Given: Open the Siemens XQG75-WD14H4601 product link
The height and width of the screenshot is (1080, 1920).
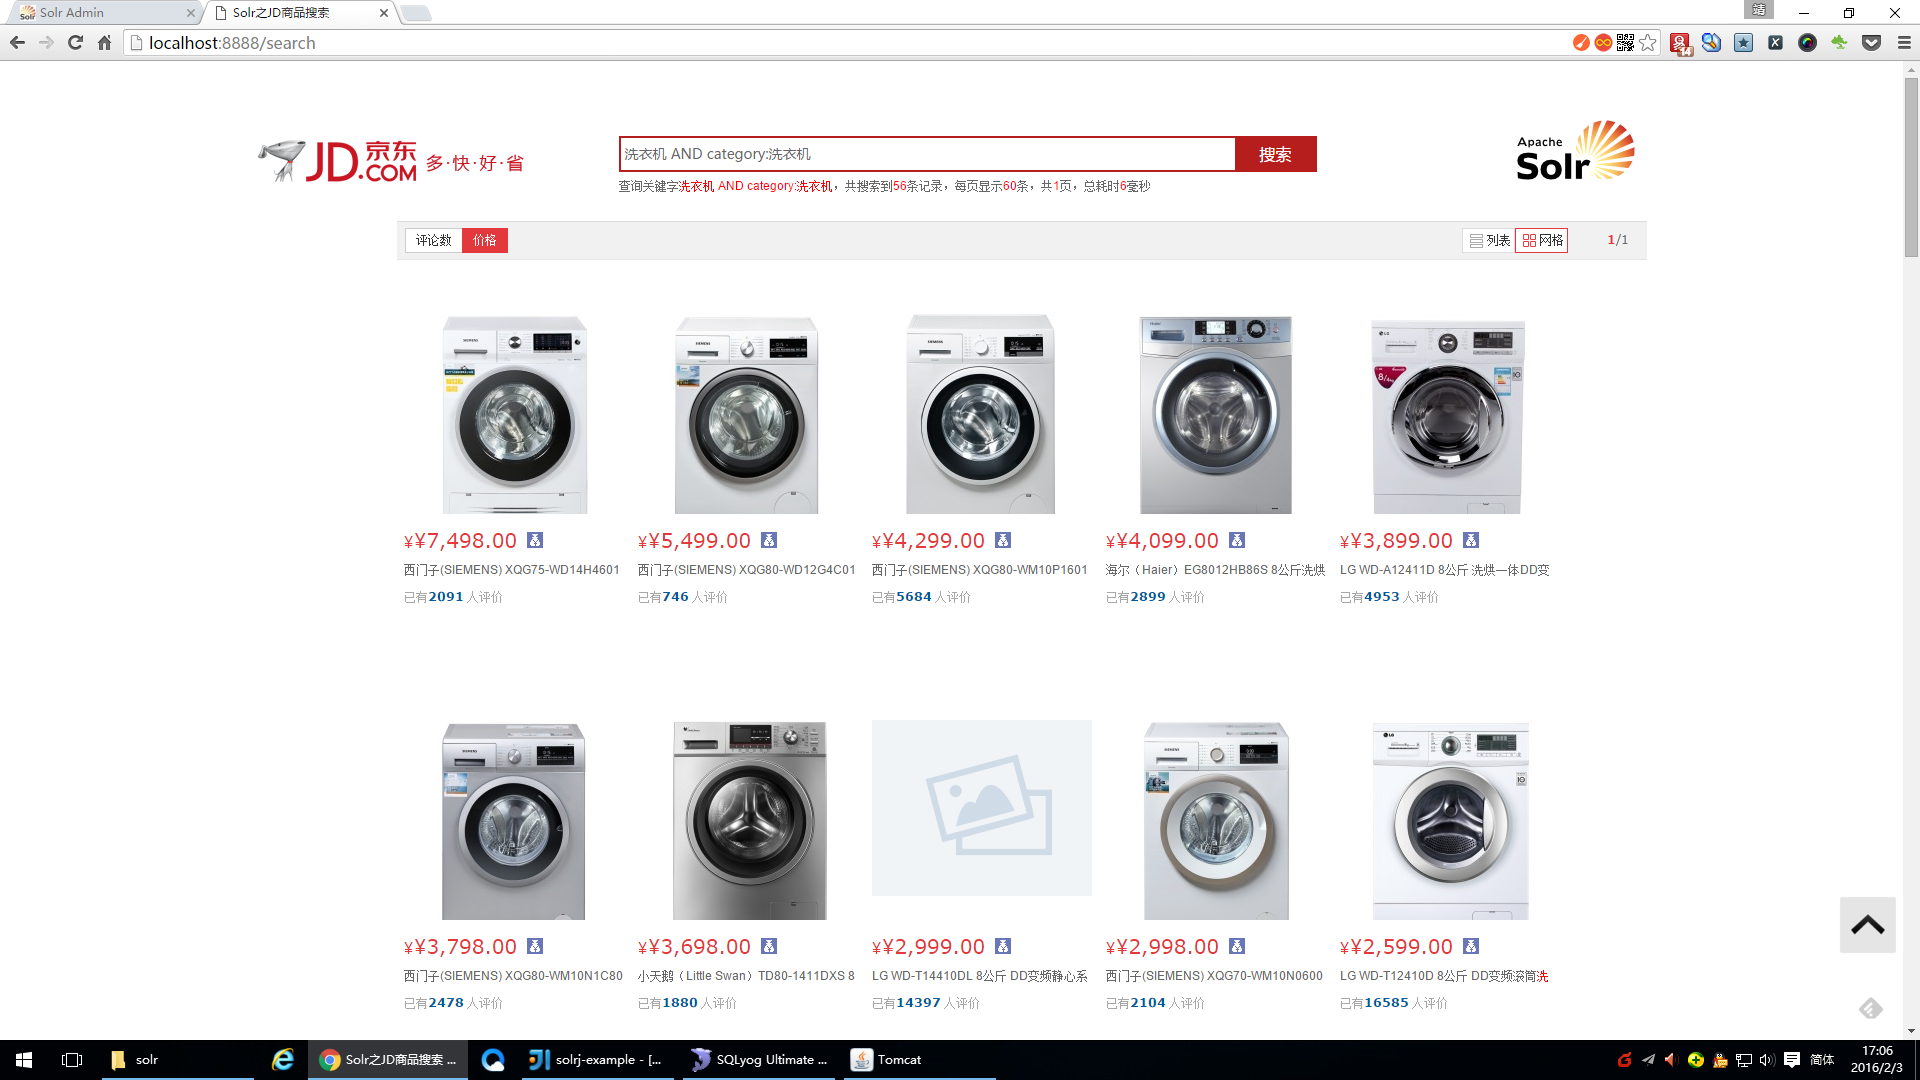Looking at the screenshot, I should [511, 570].
